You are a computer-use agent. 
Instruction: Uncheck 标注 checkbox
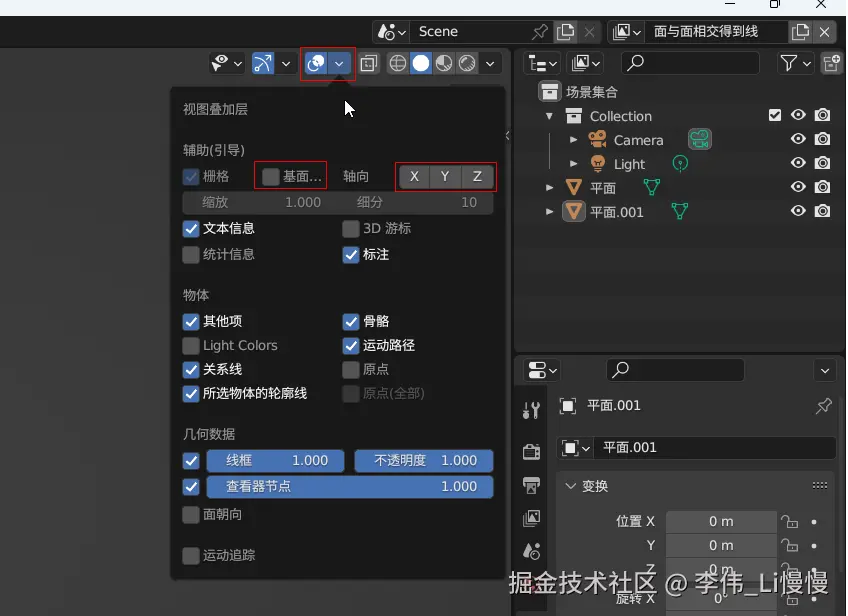pos(351,254)
